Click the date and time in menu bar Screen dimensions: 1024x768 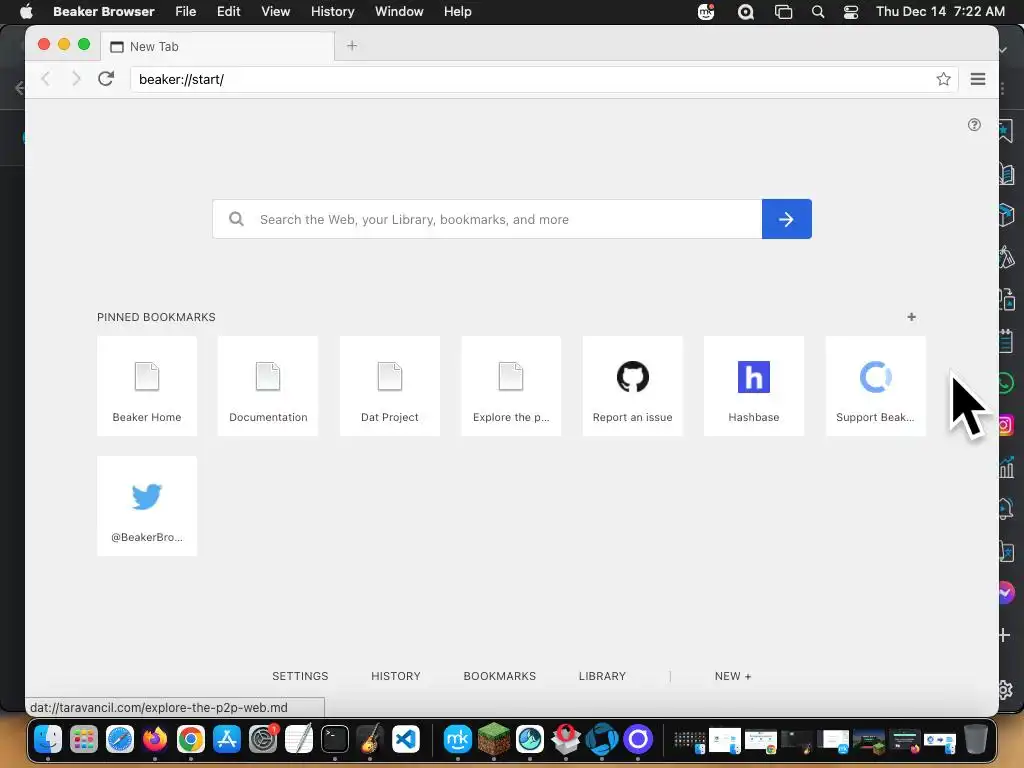pos(940,11)
